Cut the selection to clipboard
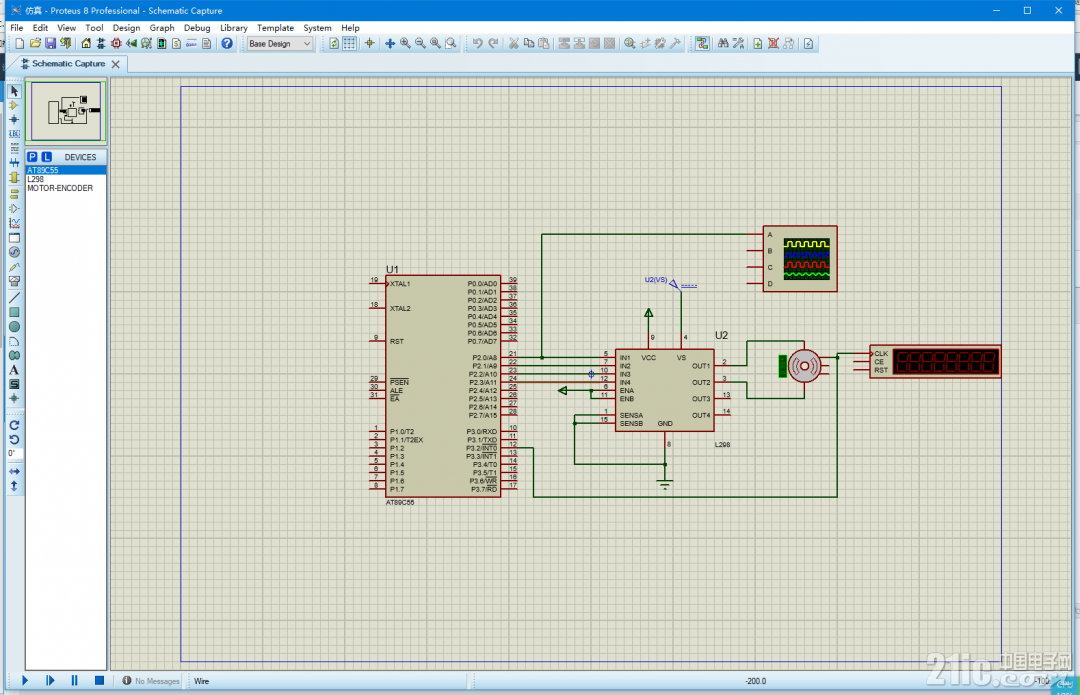The height and width of the screenshot is (695, 1080). pos(513,43)
